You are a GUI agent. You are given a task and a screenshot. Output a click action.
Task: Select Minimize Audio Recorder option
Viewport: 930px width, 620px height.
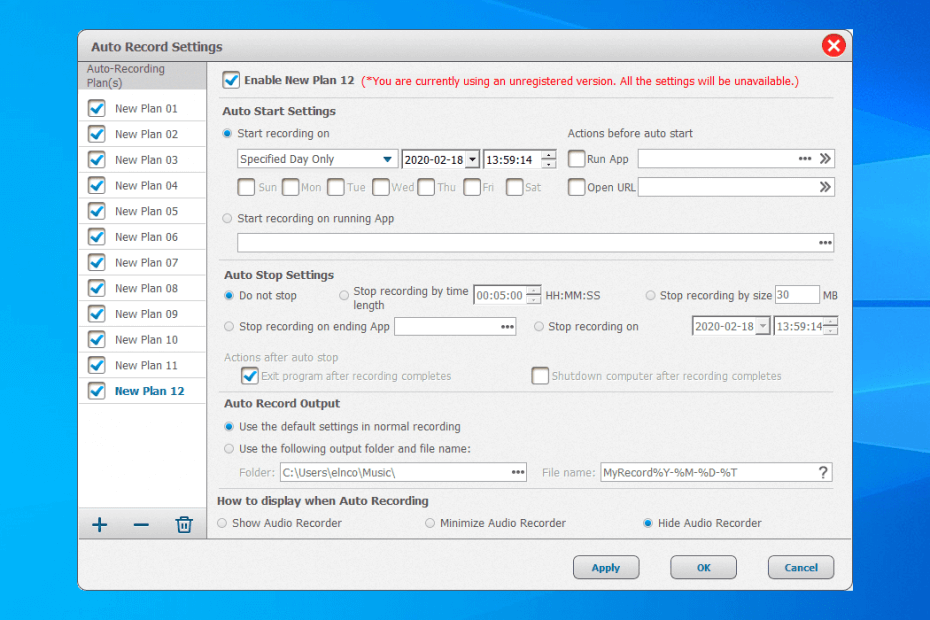[x=429, y=523]
